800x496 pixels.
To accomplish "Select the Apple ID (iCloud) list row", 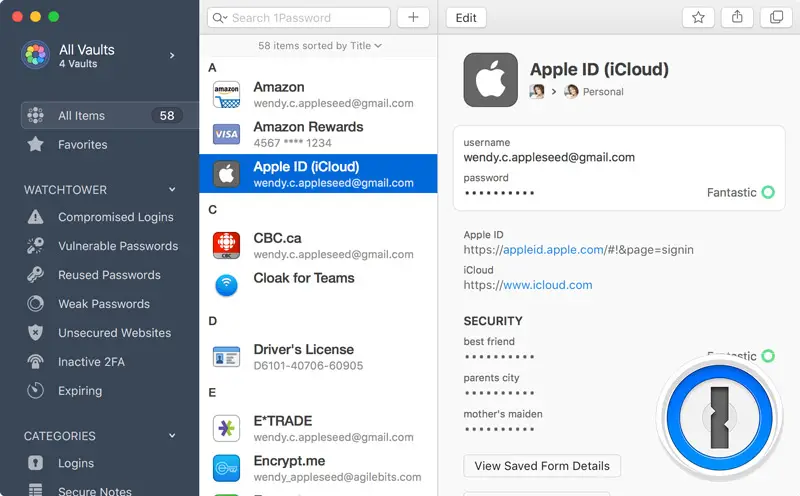I will (318, 173).
